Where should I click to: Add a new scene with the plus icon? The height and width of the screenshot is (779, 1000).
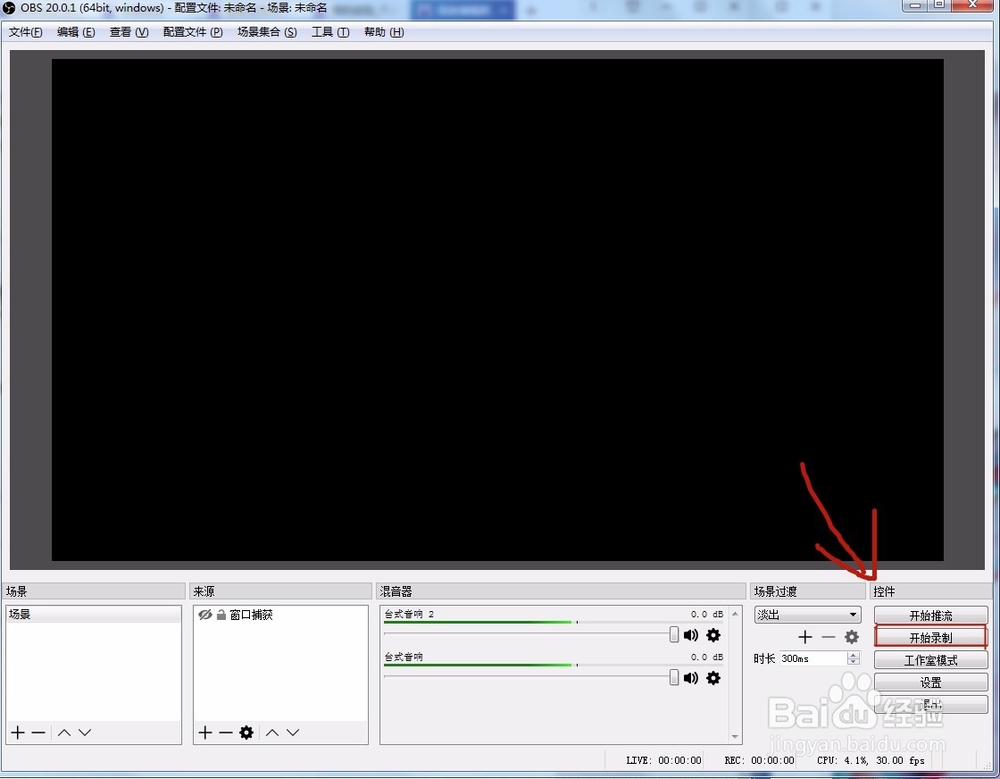coord(18,732)
